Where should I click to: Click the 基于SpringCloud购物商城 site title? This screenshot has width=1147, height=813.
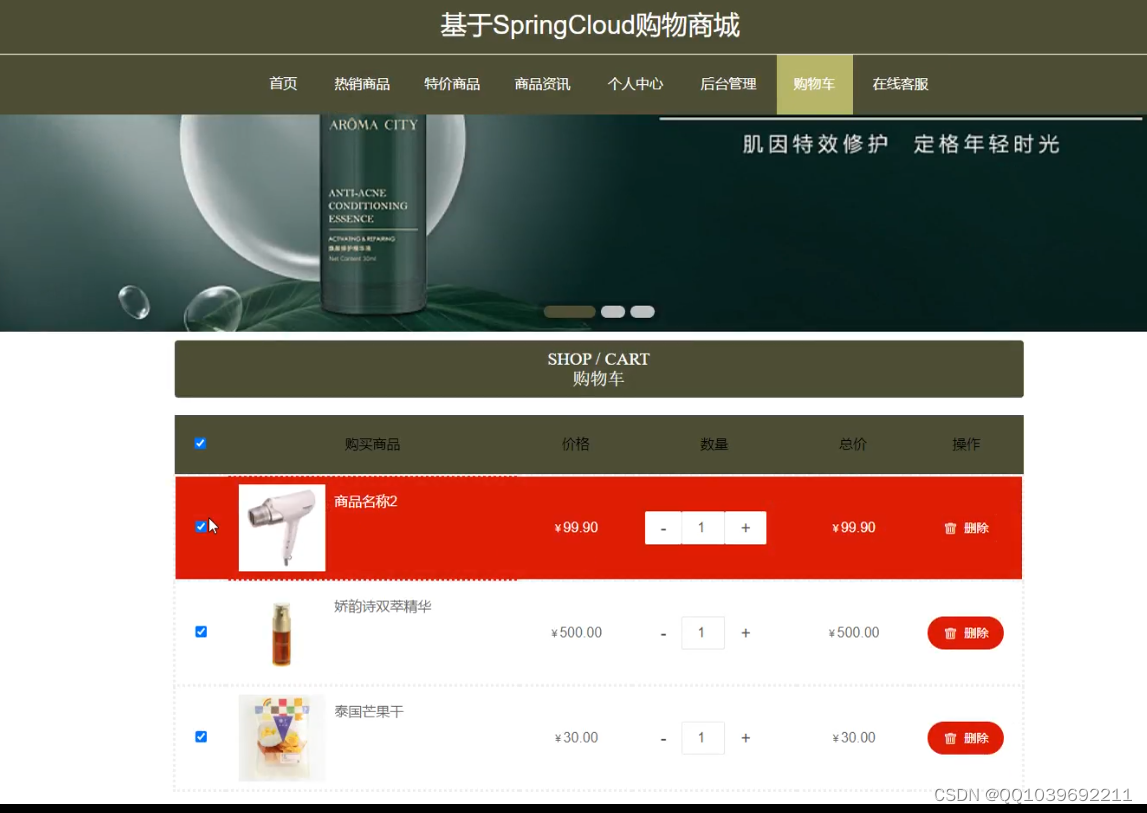click(x=590, y=26)
